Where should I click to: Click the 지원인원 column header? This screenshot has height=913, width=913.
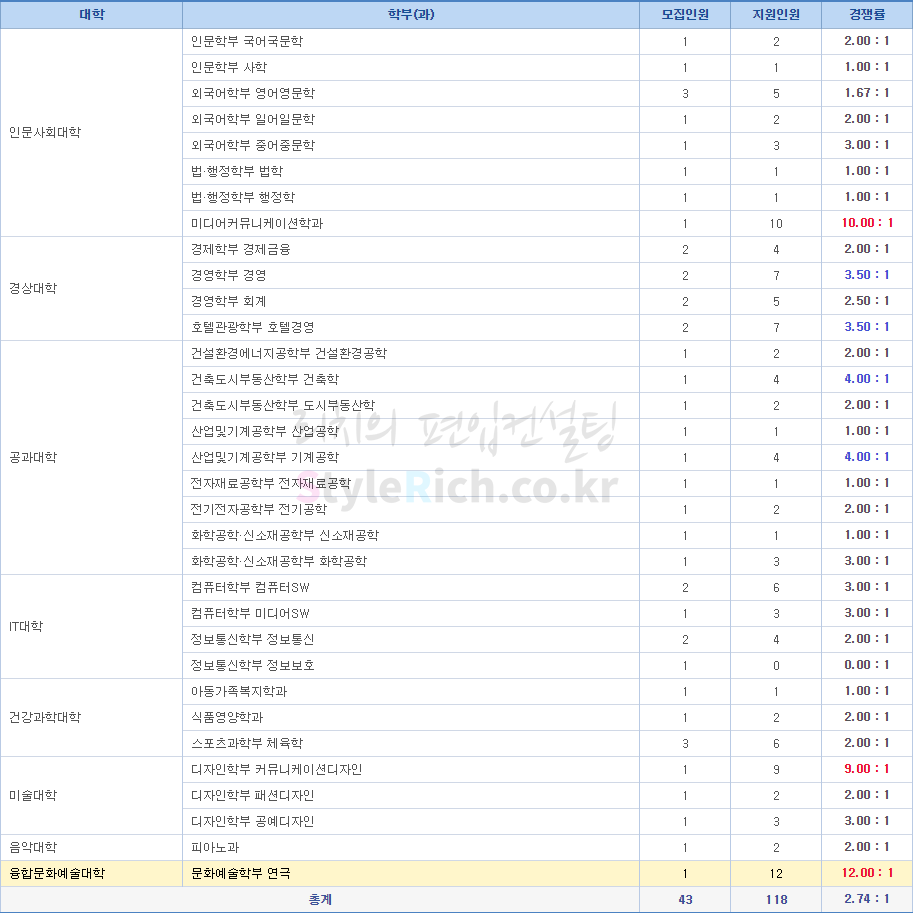(776, 15)
